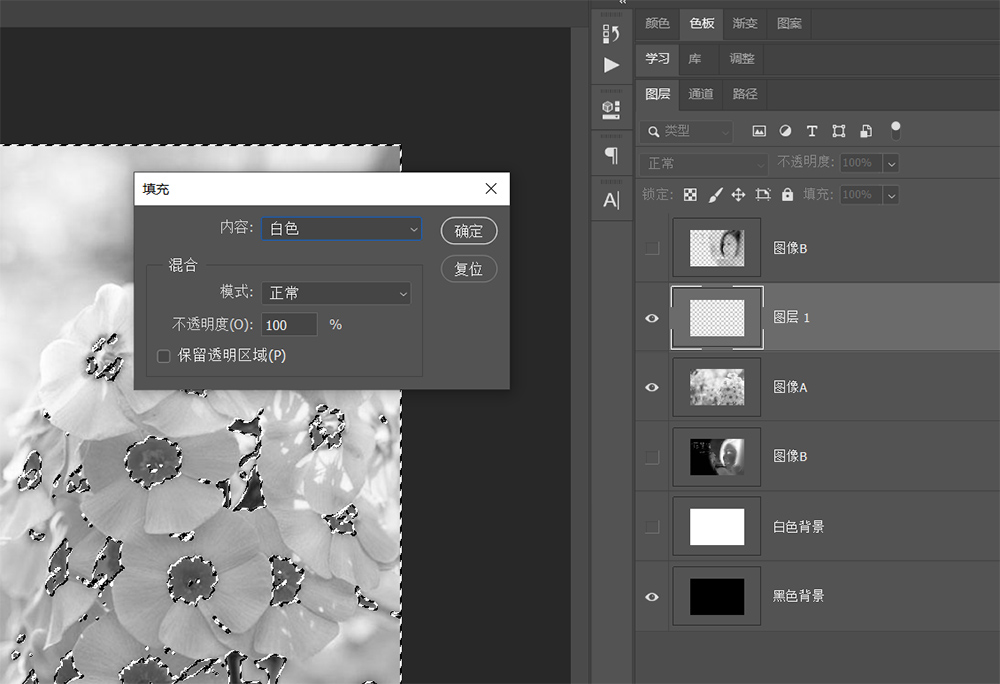This screenshot has height=684, width=1000.
Task: Select the filter-by-adjustment-layers icon
Action: (785, 130)
